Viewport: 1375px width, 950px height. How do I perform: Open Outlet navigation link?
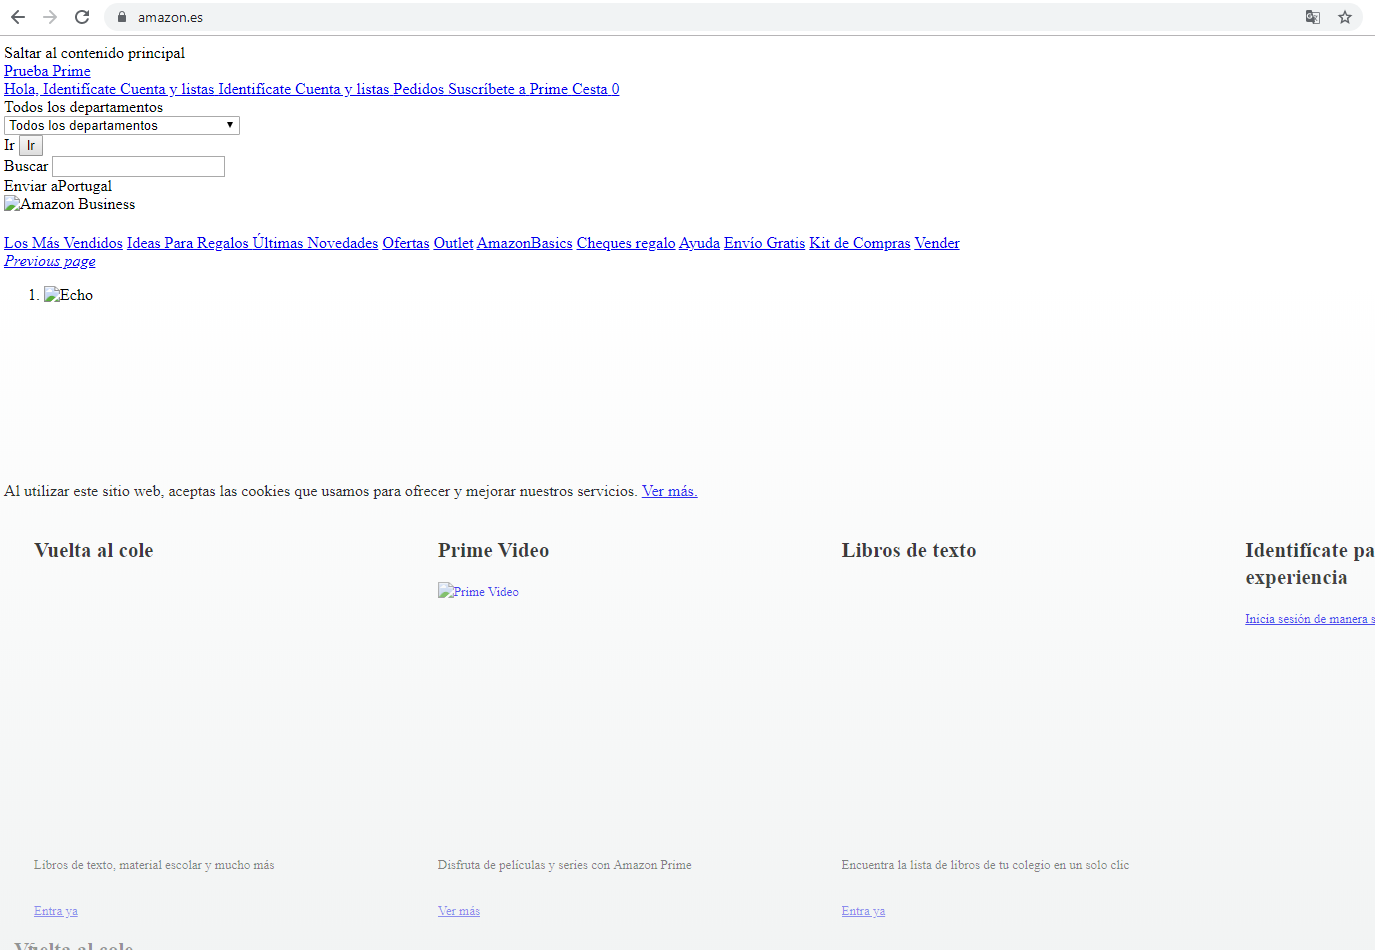(x=453, y=243)
